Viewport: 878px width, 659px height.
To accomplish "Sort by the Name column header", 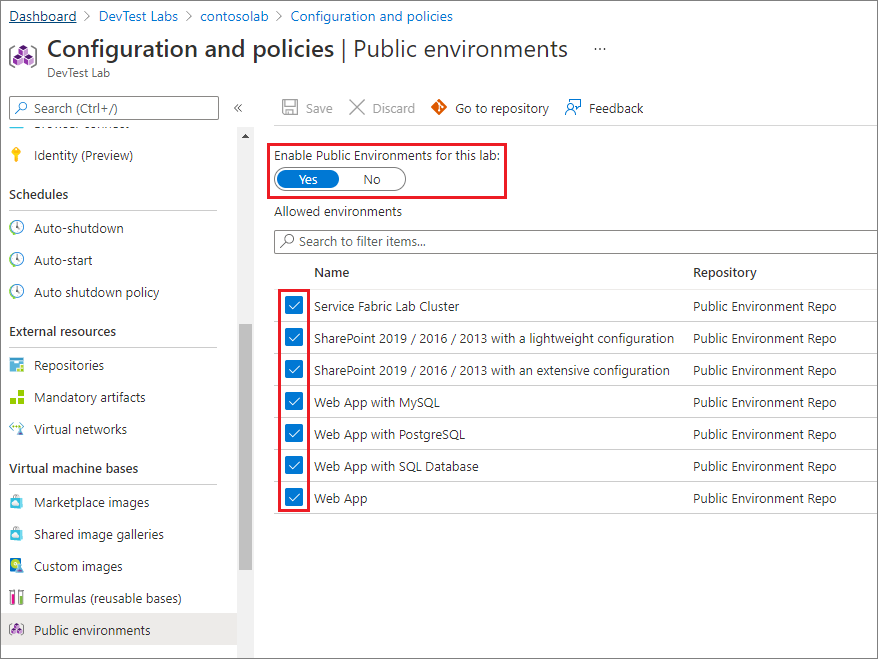I will tap(331, 272).
